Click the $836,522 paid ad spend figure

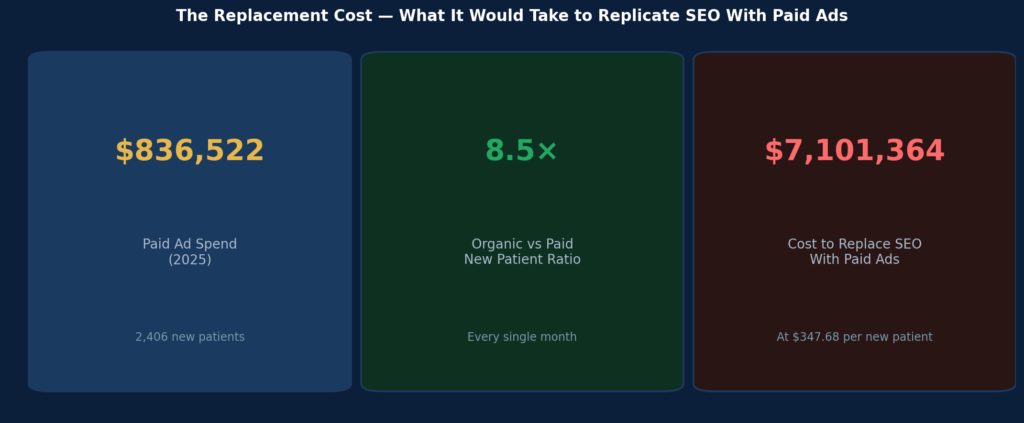(189, 151)
